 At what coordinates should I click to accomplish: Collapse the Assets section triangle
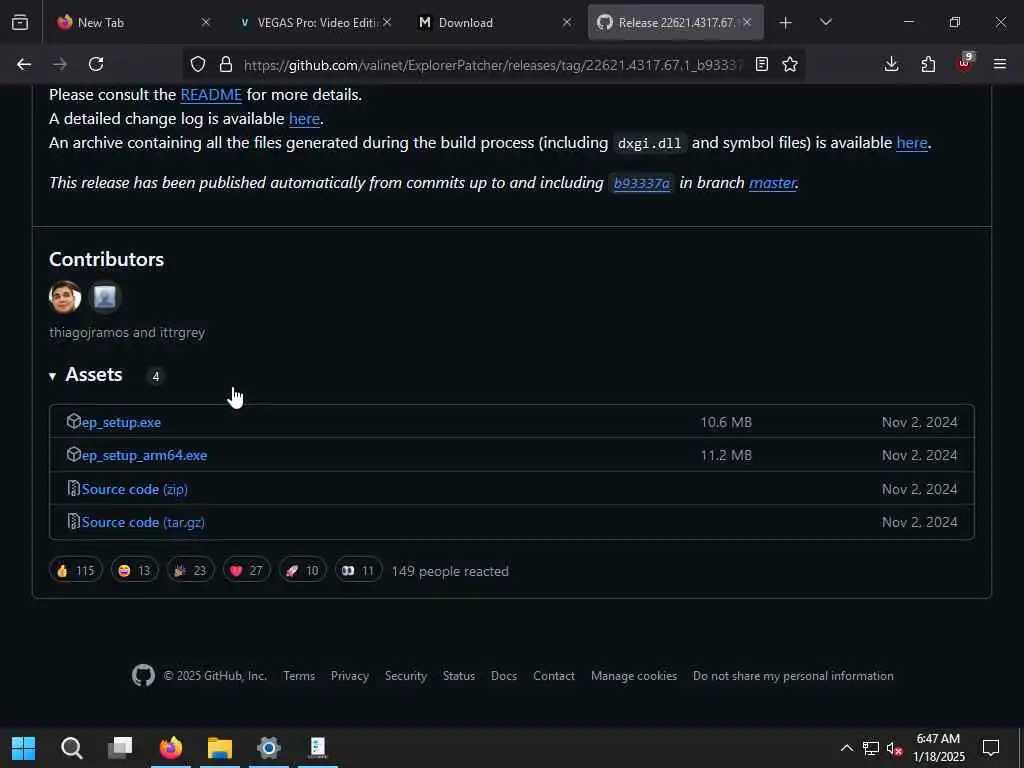click(52, 376)
